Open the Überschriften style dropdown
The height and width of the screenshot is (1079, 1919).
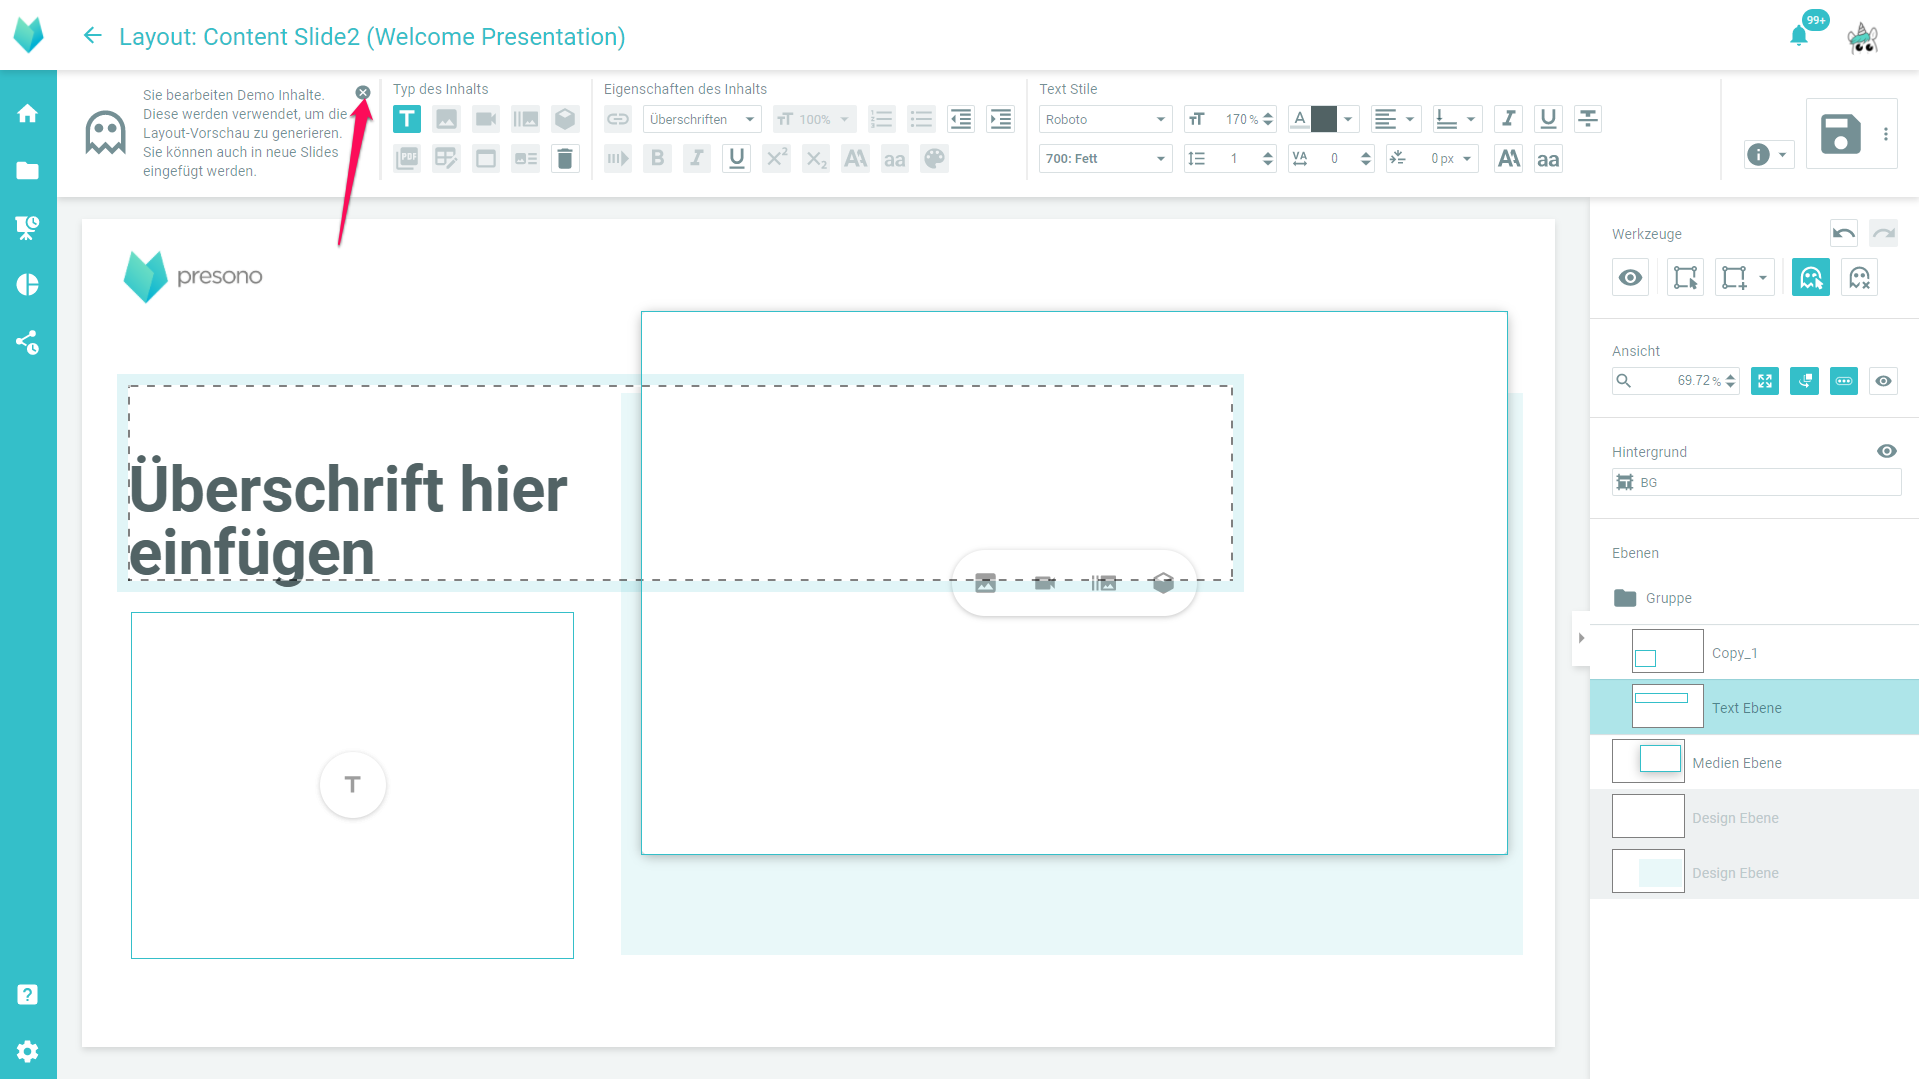pyautogui.click(x=701, y=119)
